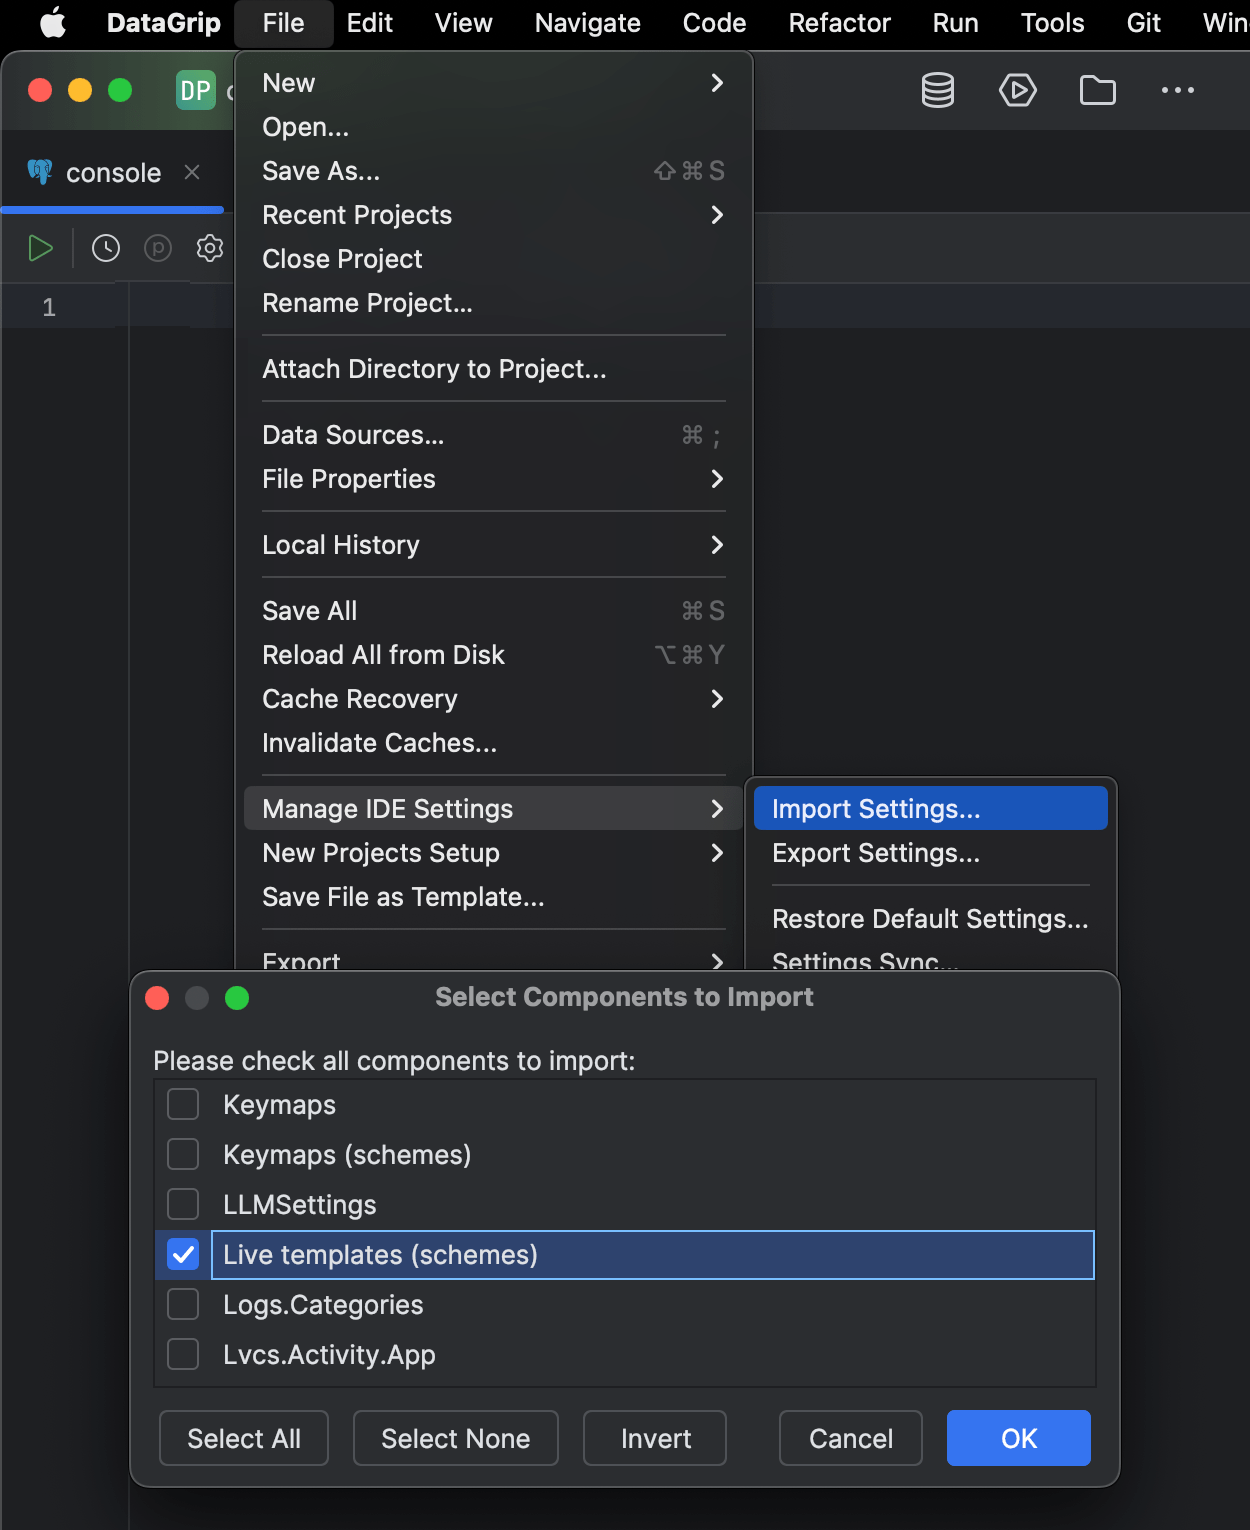Open the Refactor menu
The width and height of the screenshot is (1250, 1530).
point(839,23)
